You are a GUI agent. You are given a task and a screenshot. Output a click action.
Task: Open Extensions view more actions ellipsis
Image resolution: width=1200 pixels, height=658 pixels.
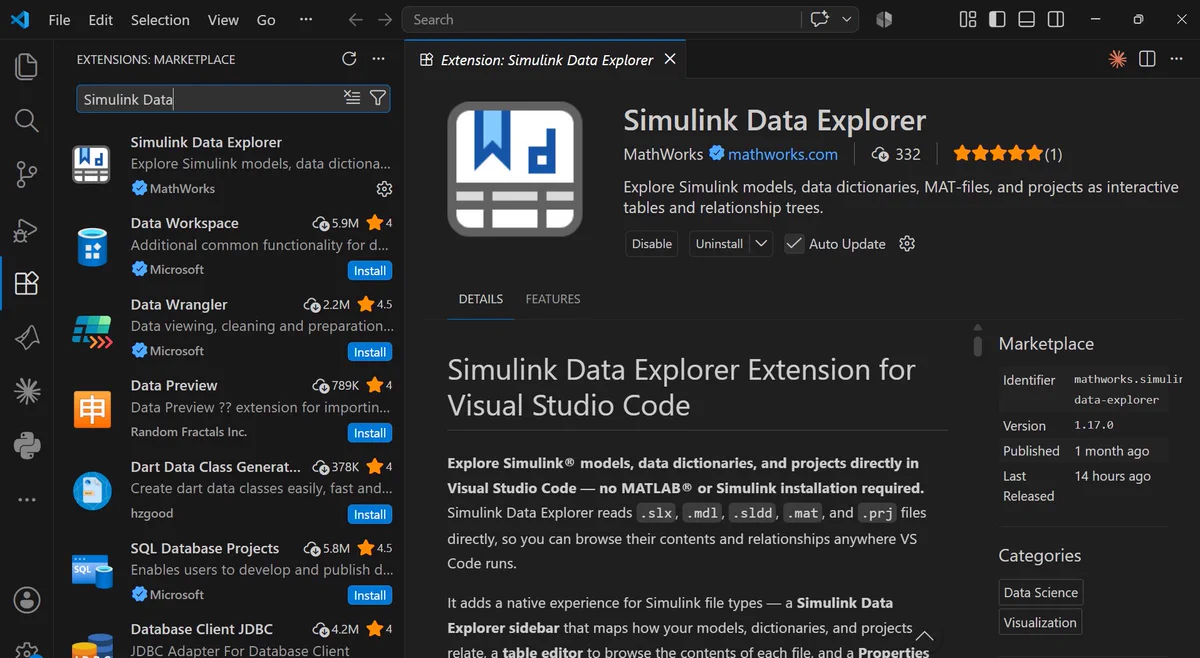(x=378, y=59)
